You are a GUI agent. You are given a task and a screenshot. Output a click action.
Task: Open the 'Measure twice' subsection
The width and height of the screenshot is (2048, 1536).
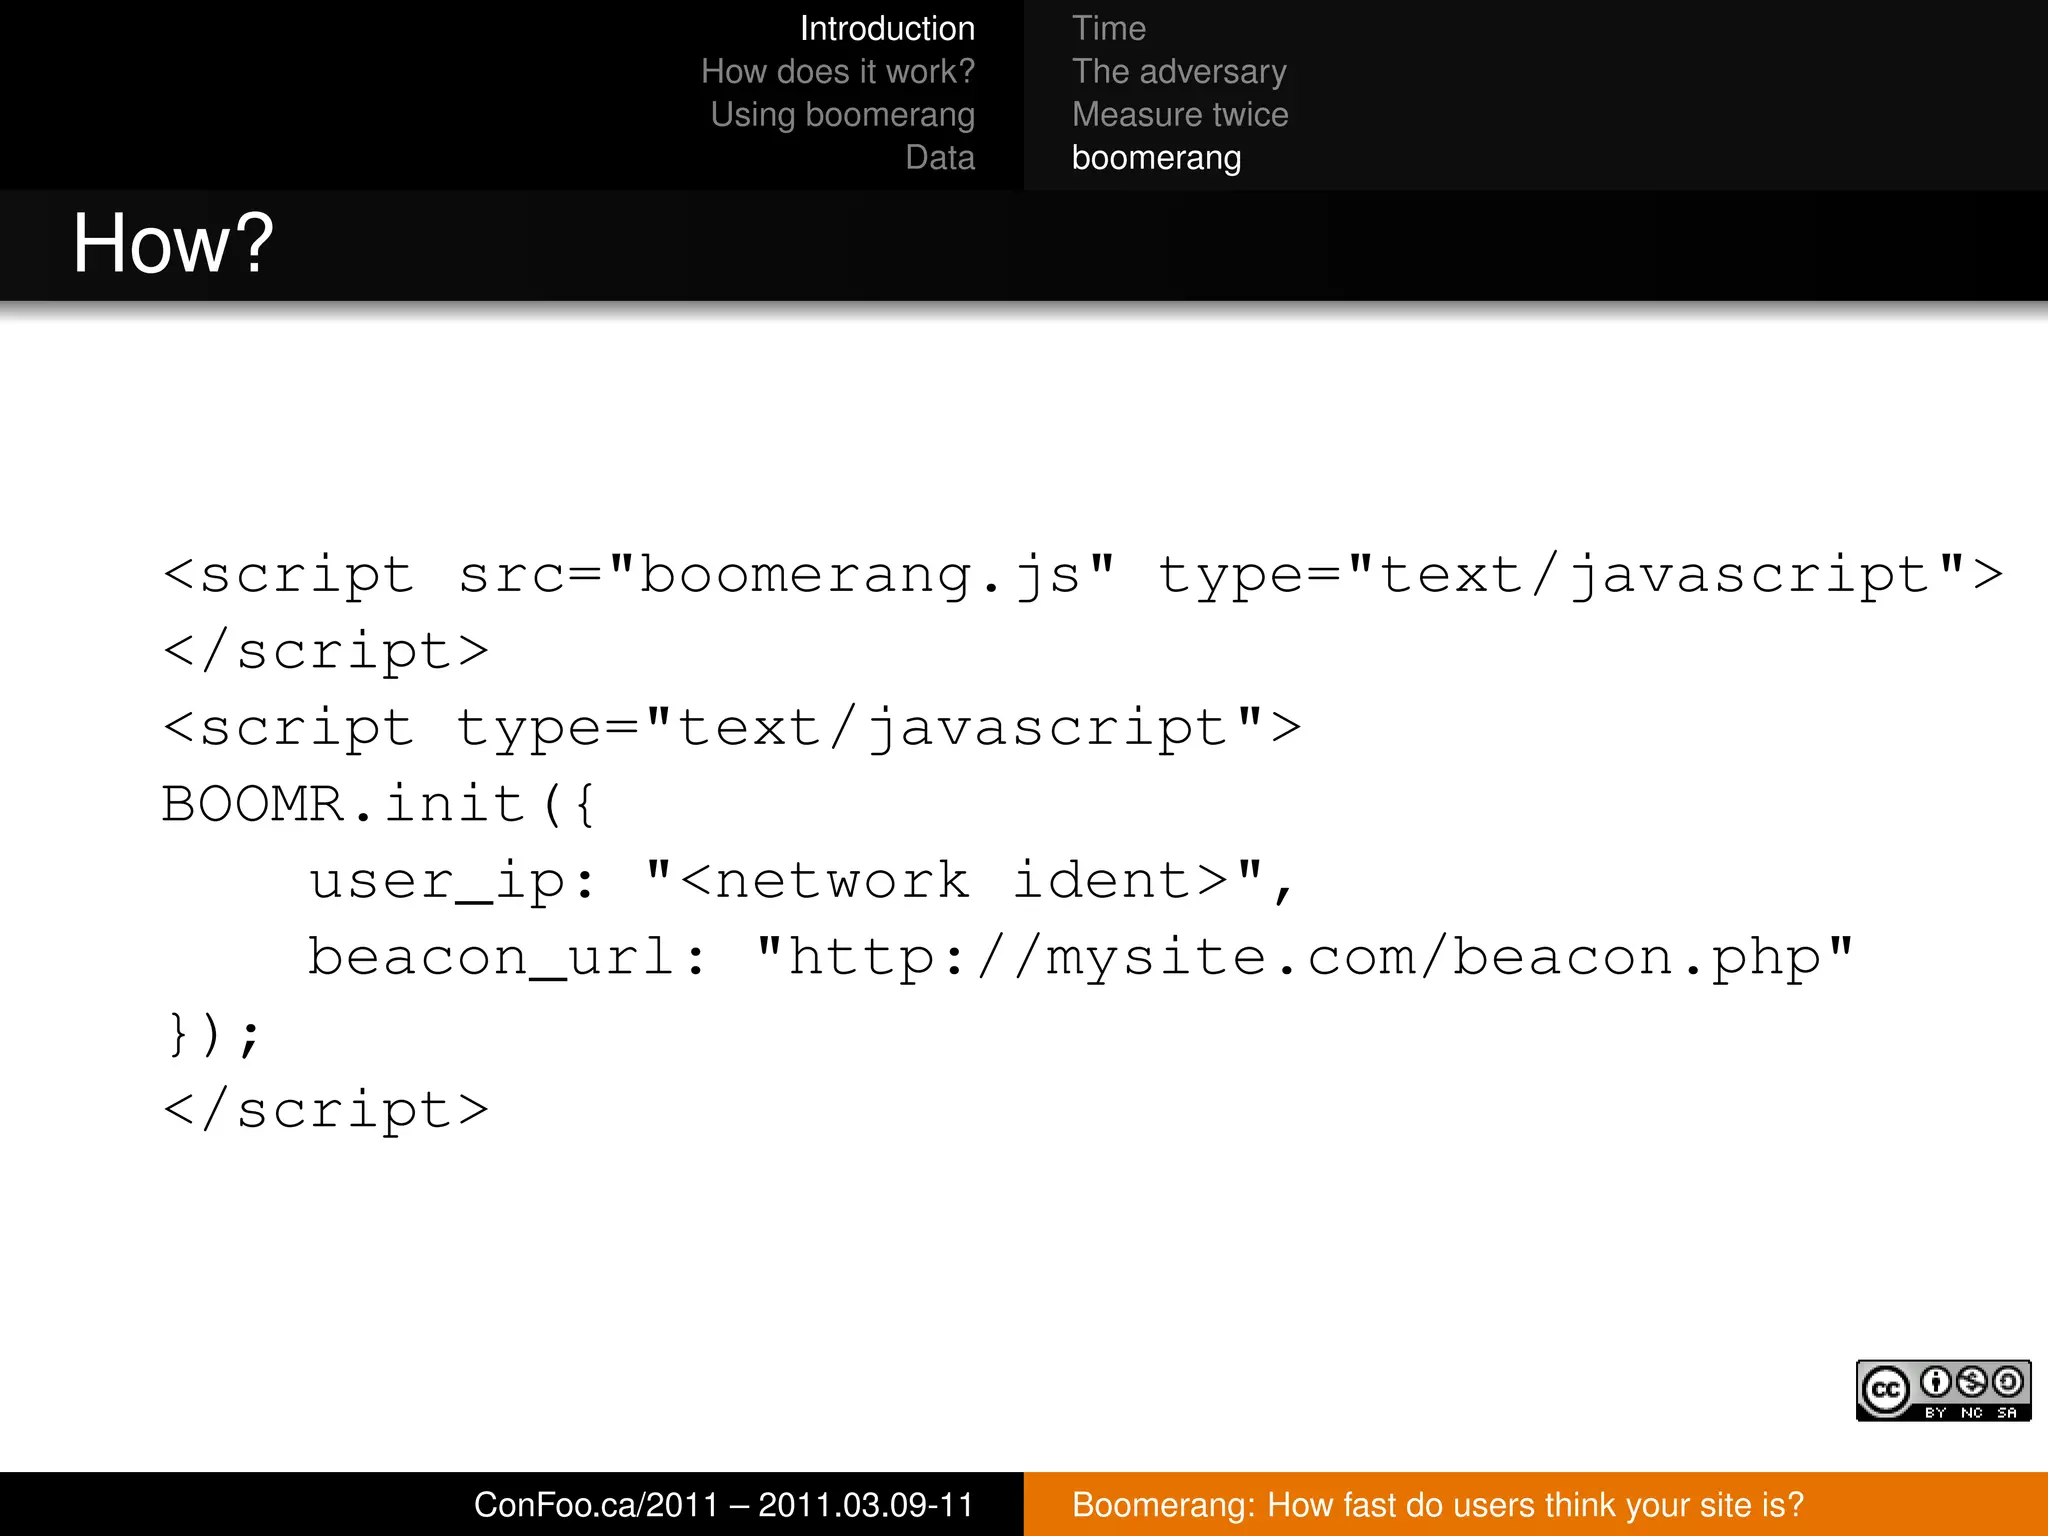(1180, 115)
